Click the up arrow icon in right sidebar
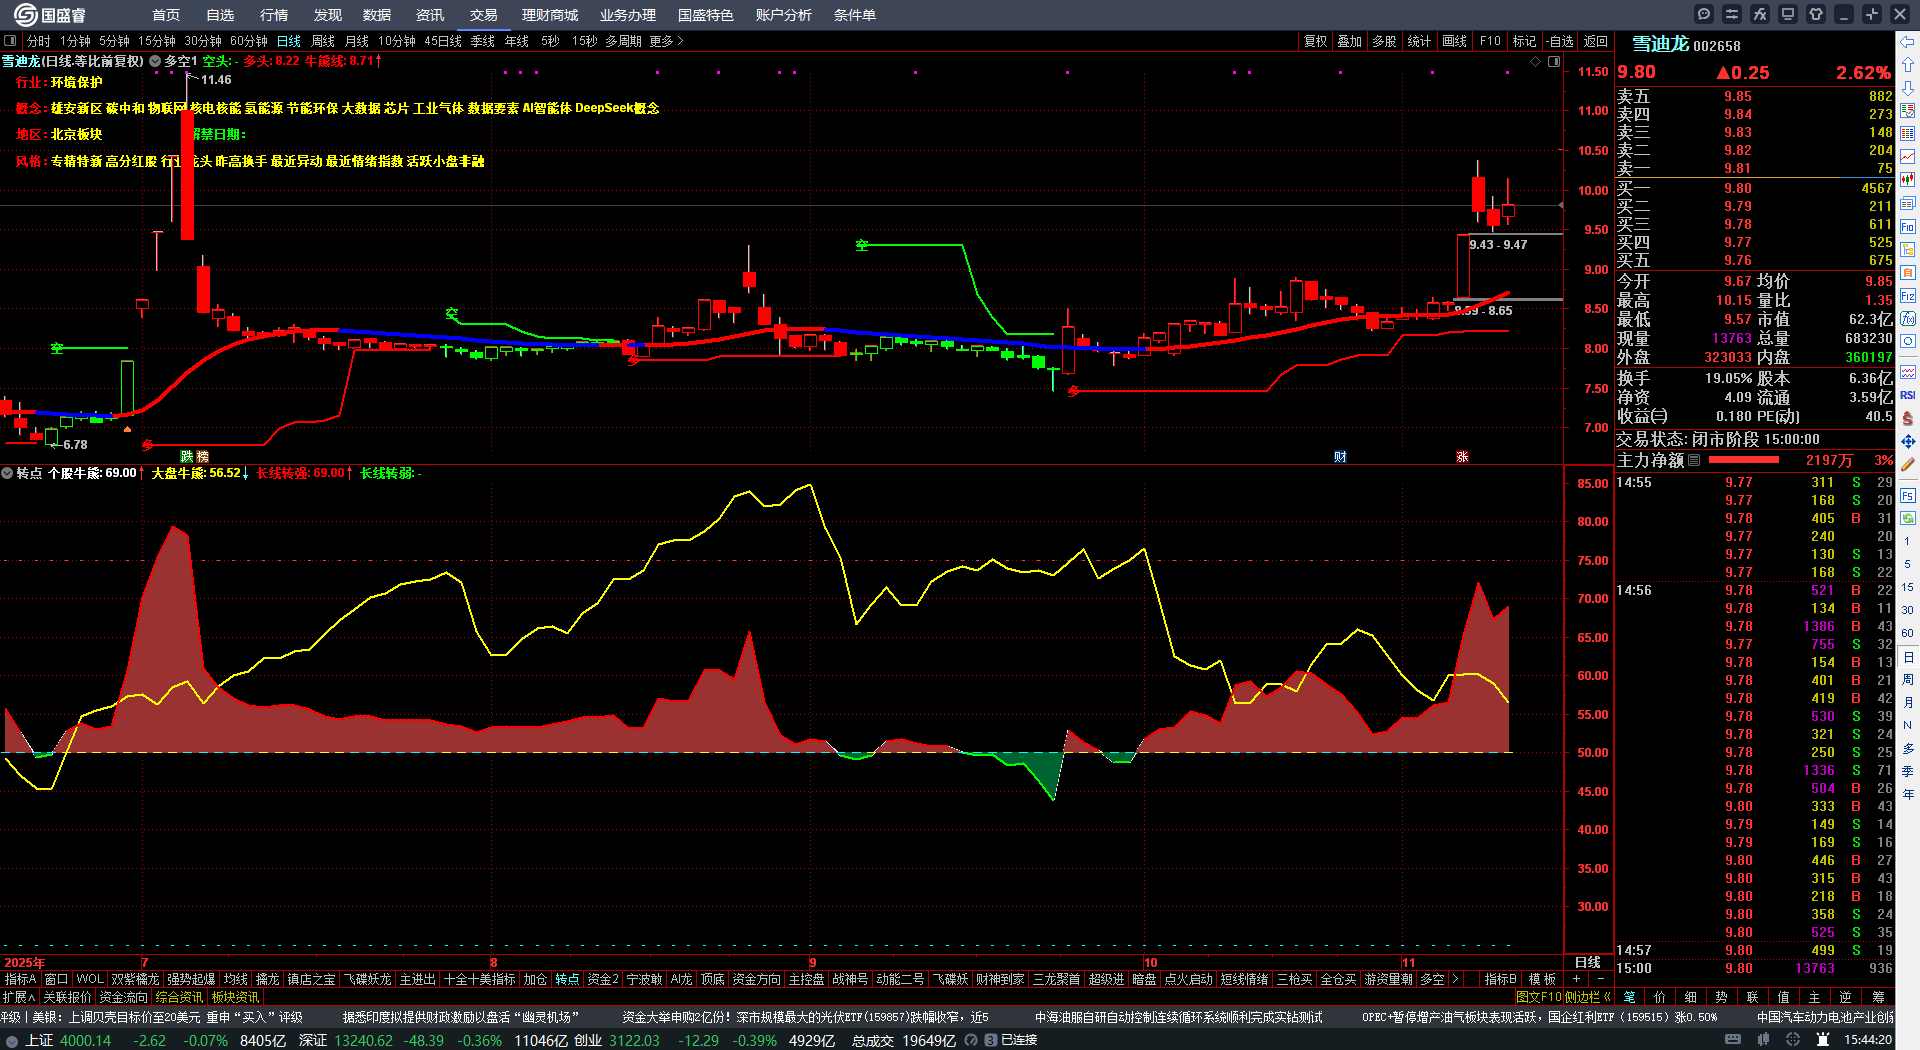This screenshot has height=1050, width=1920. 1908,64
